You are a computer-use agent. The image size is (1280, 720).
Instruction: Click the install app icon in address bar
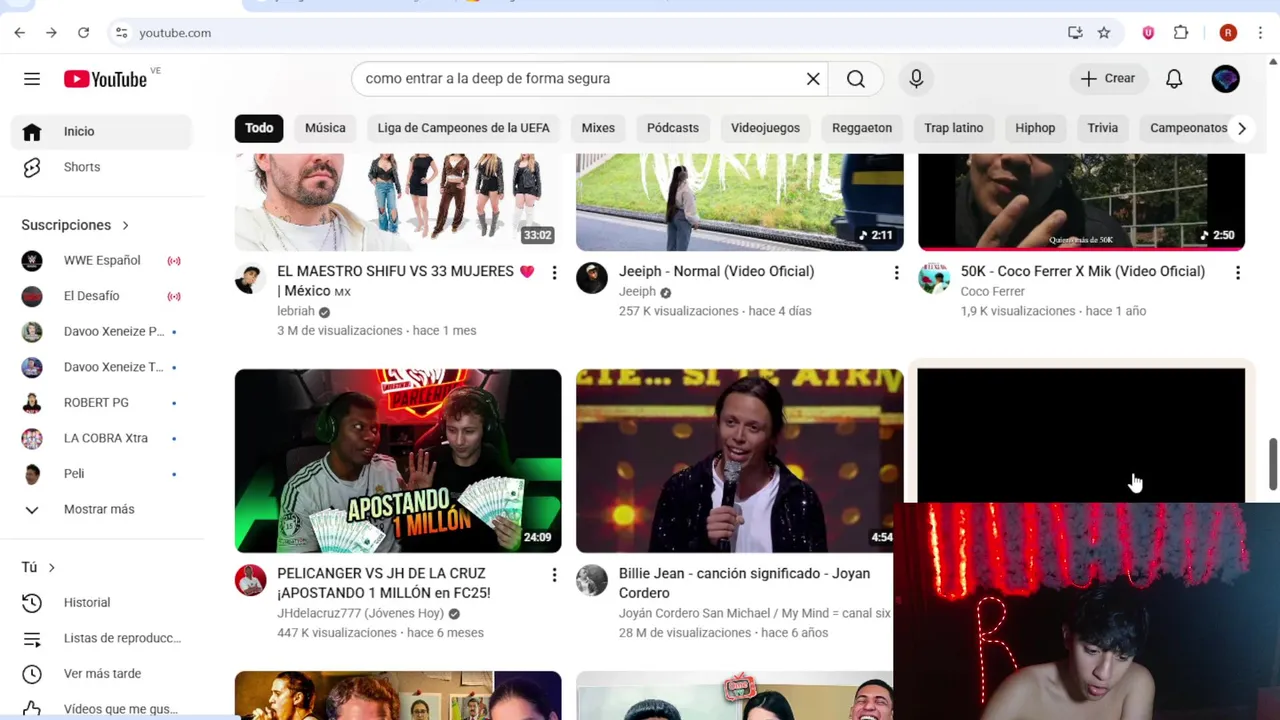(1075, 33)
